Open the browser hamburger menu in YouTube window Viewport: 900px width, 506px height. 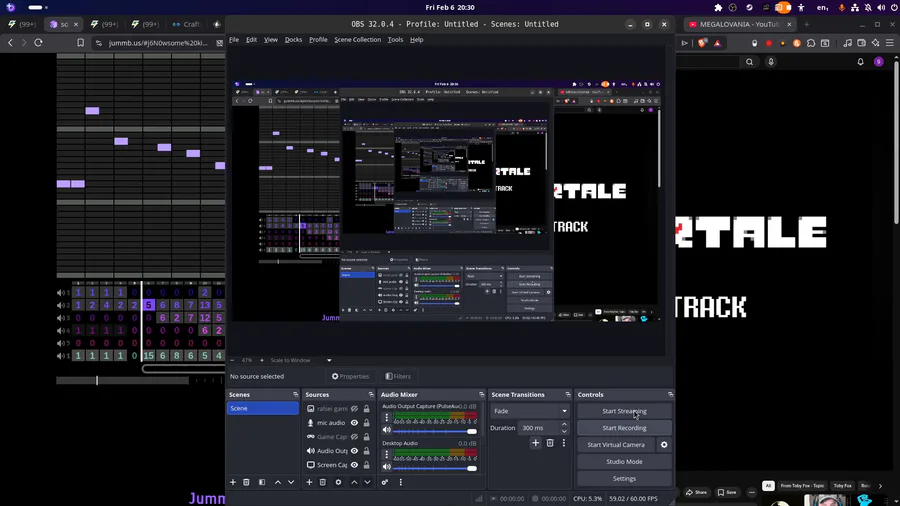890,43
